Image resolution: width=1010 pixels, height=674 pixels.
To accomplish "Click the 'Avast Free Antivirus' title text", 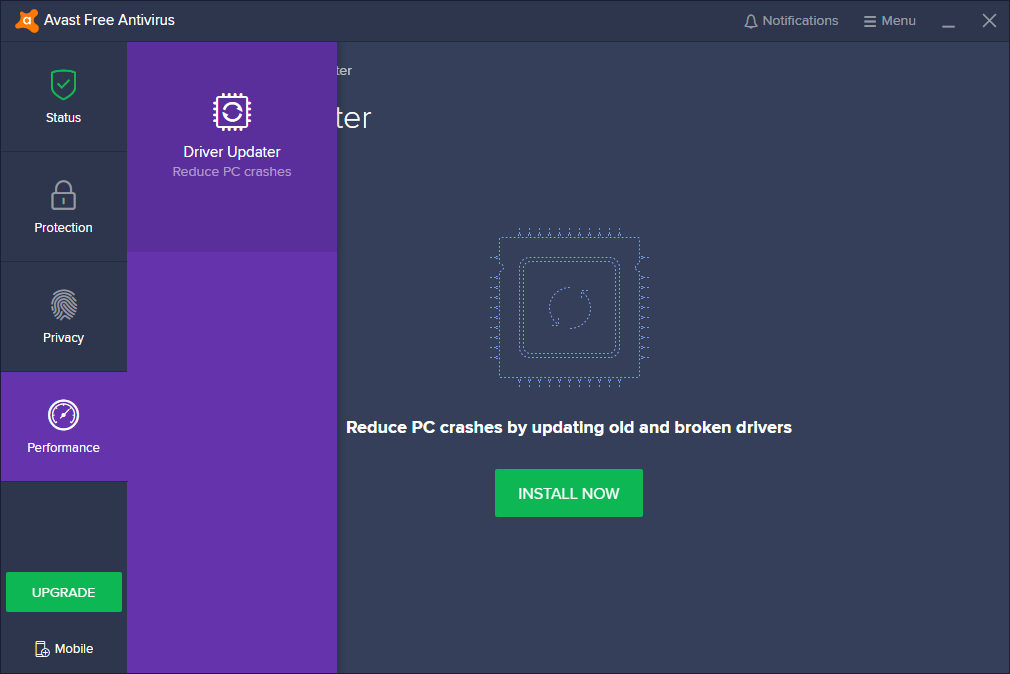I will pyautogui.click(x=110, y=20).
